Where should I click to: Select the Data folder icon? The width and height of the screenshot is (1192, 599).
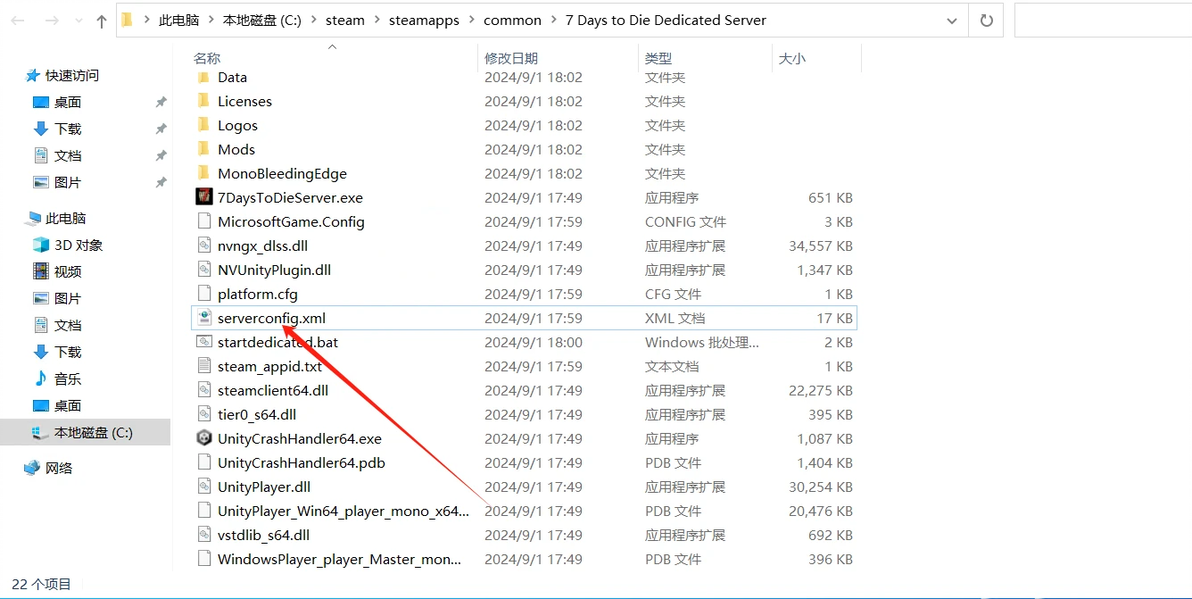pos(203,77)
